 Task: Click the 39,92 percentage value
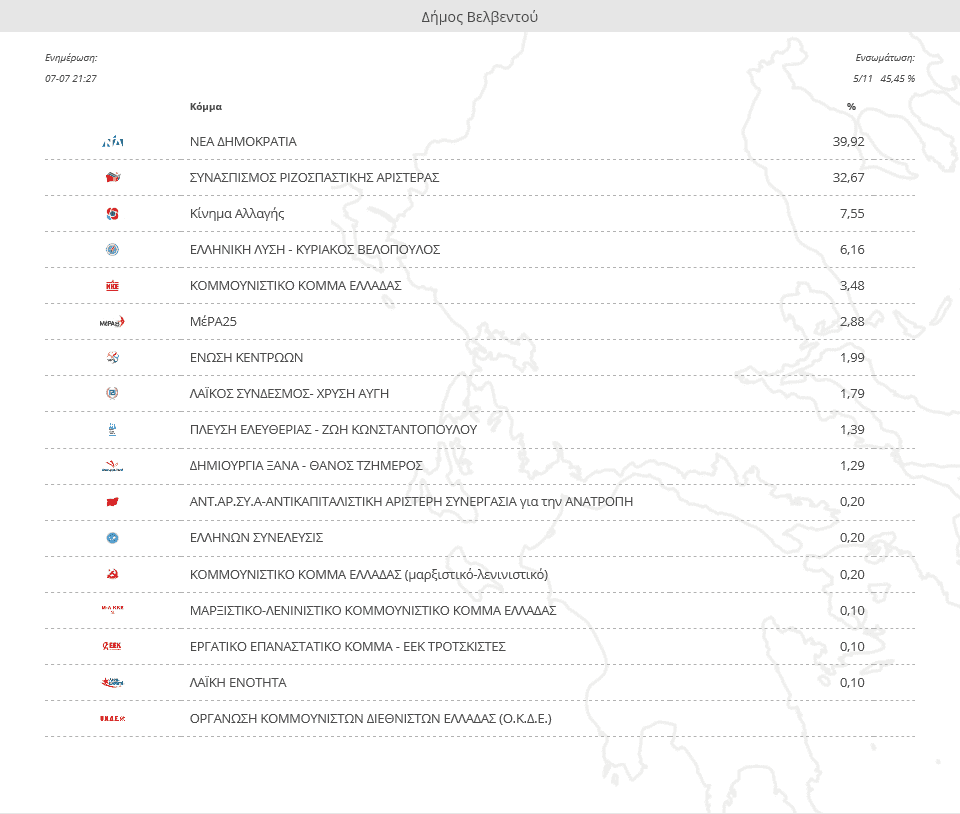pos(849,142)
